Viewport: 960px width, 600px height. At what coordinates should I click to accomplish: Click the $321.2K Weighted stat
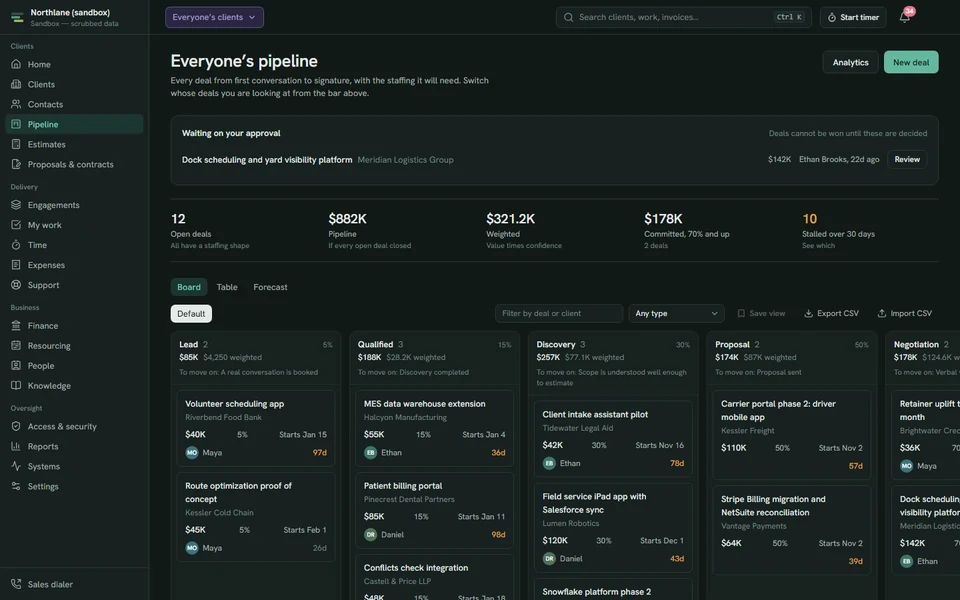tap(524, 231)
